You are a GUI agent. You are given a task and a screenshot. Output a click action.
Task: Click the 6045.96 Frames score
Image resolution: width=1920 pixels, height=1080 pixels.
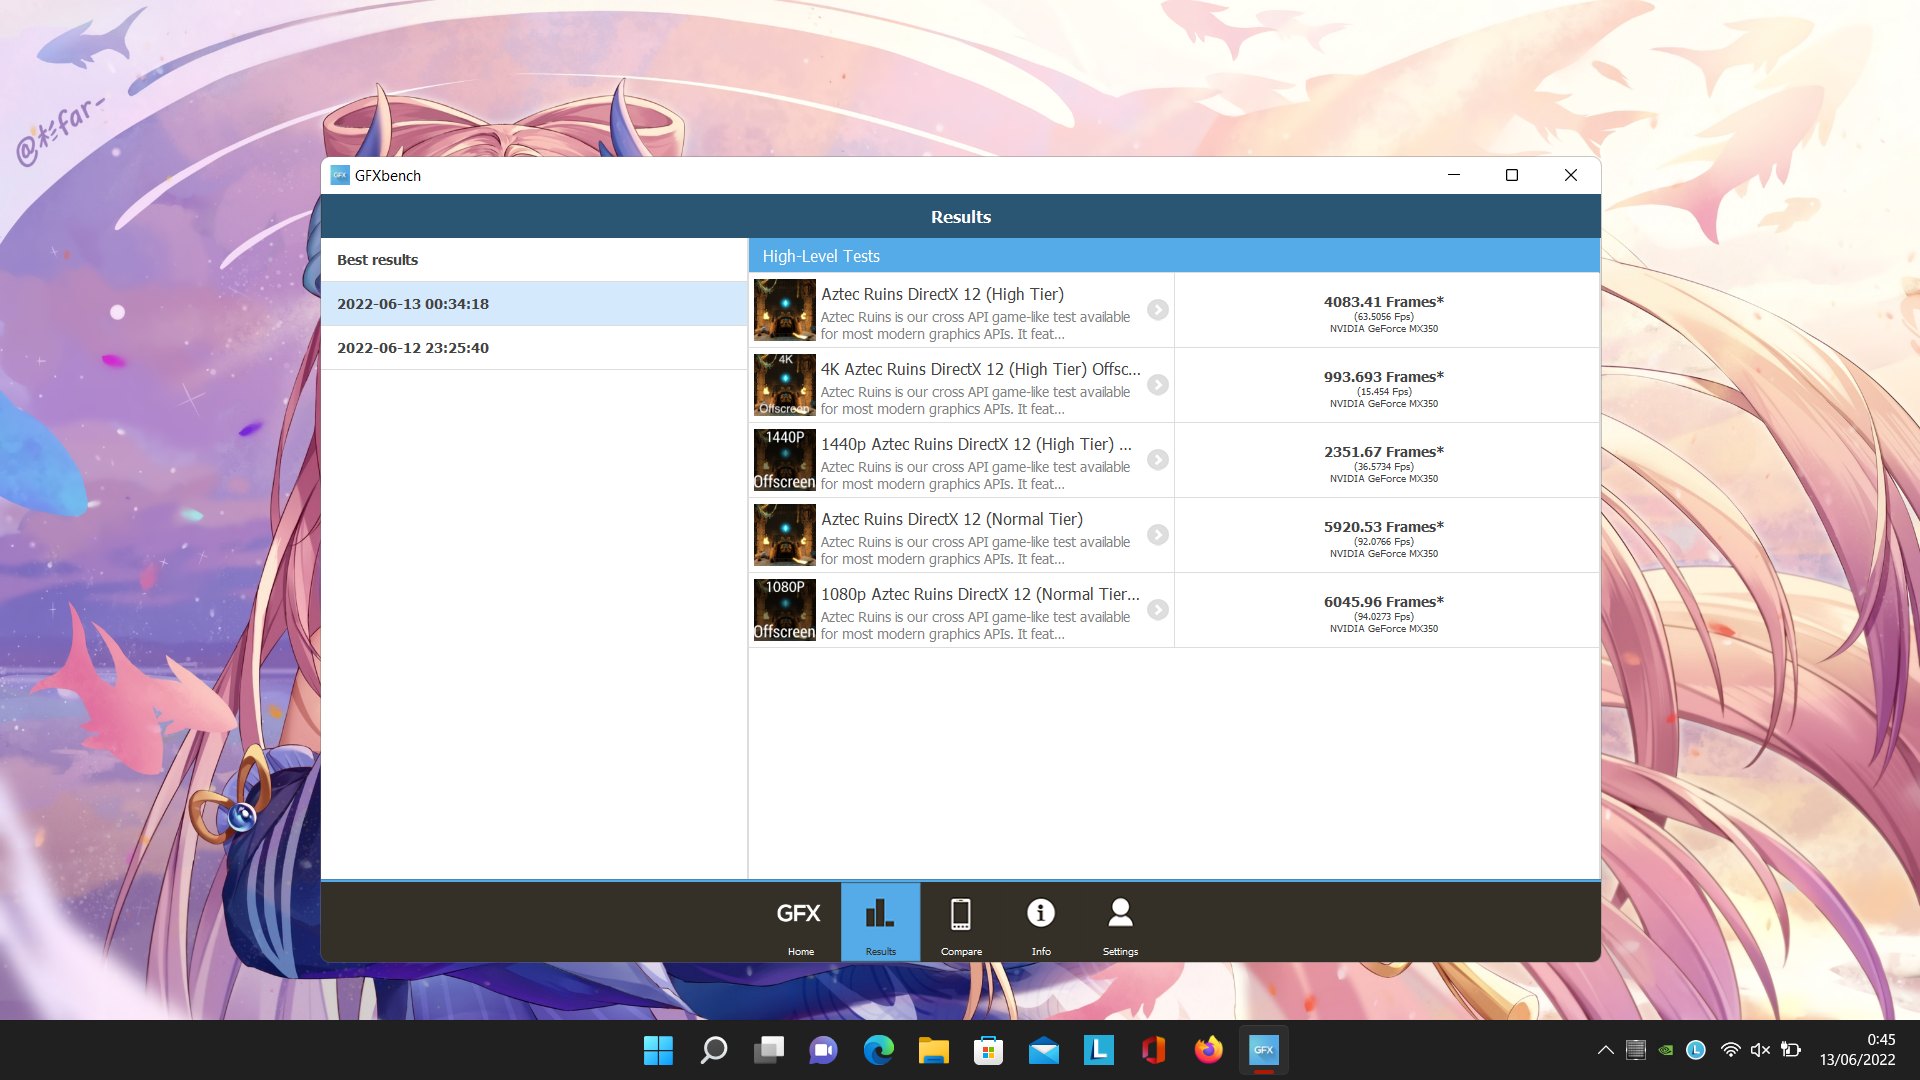(x=1384, y=602)
